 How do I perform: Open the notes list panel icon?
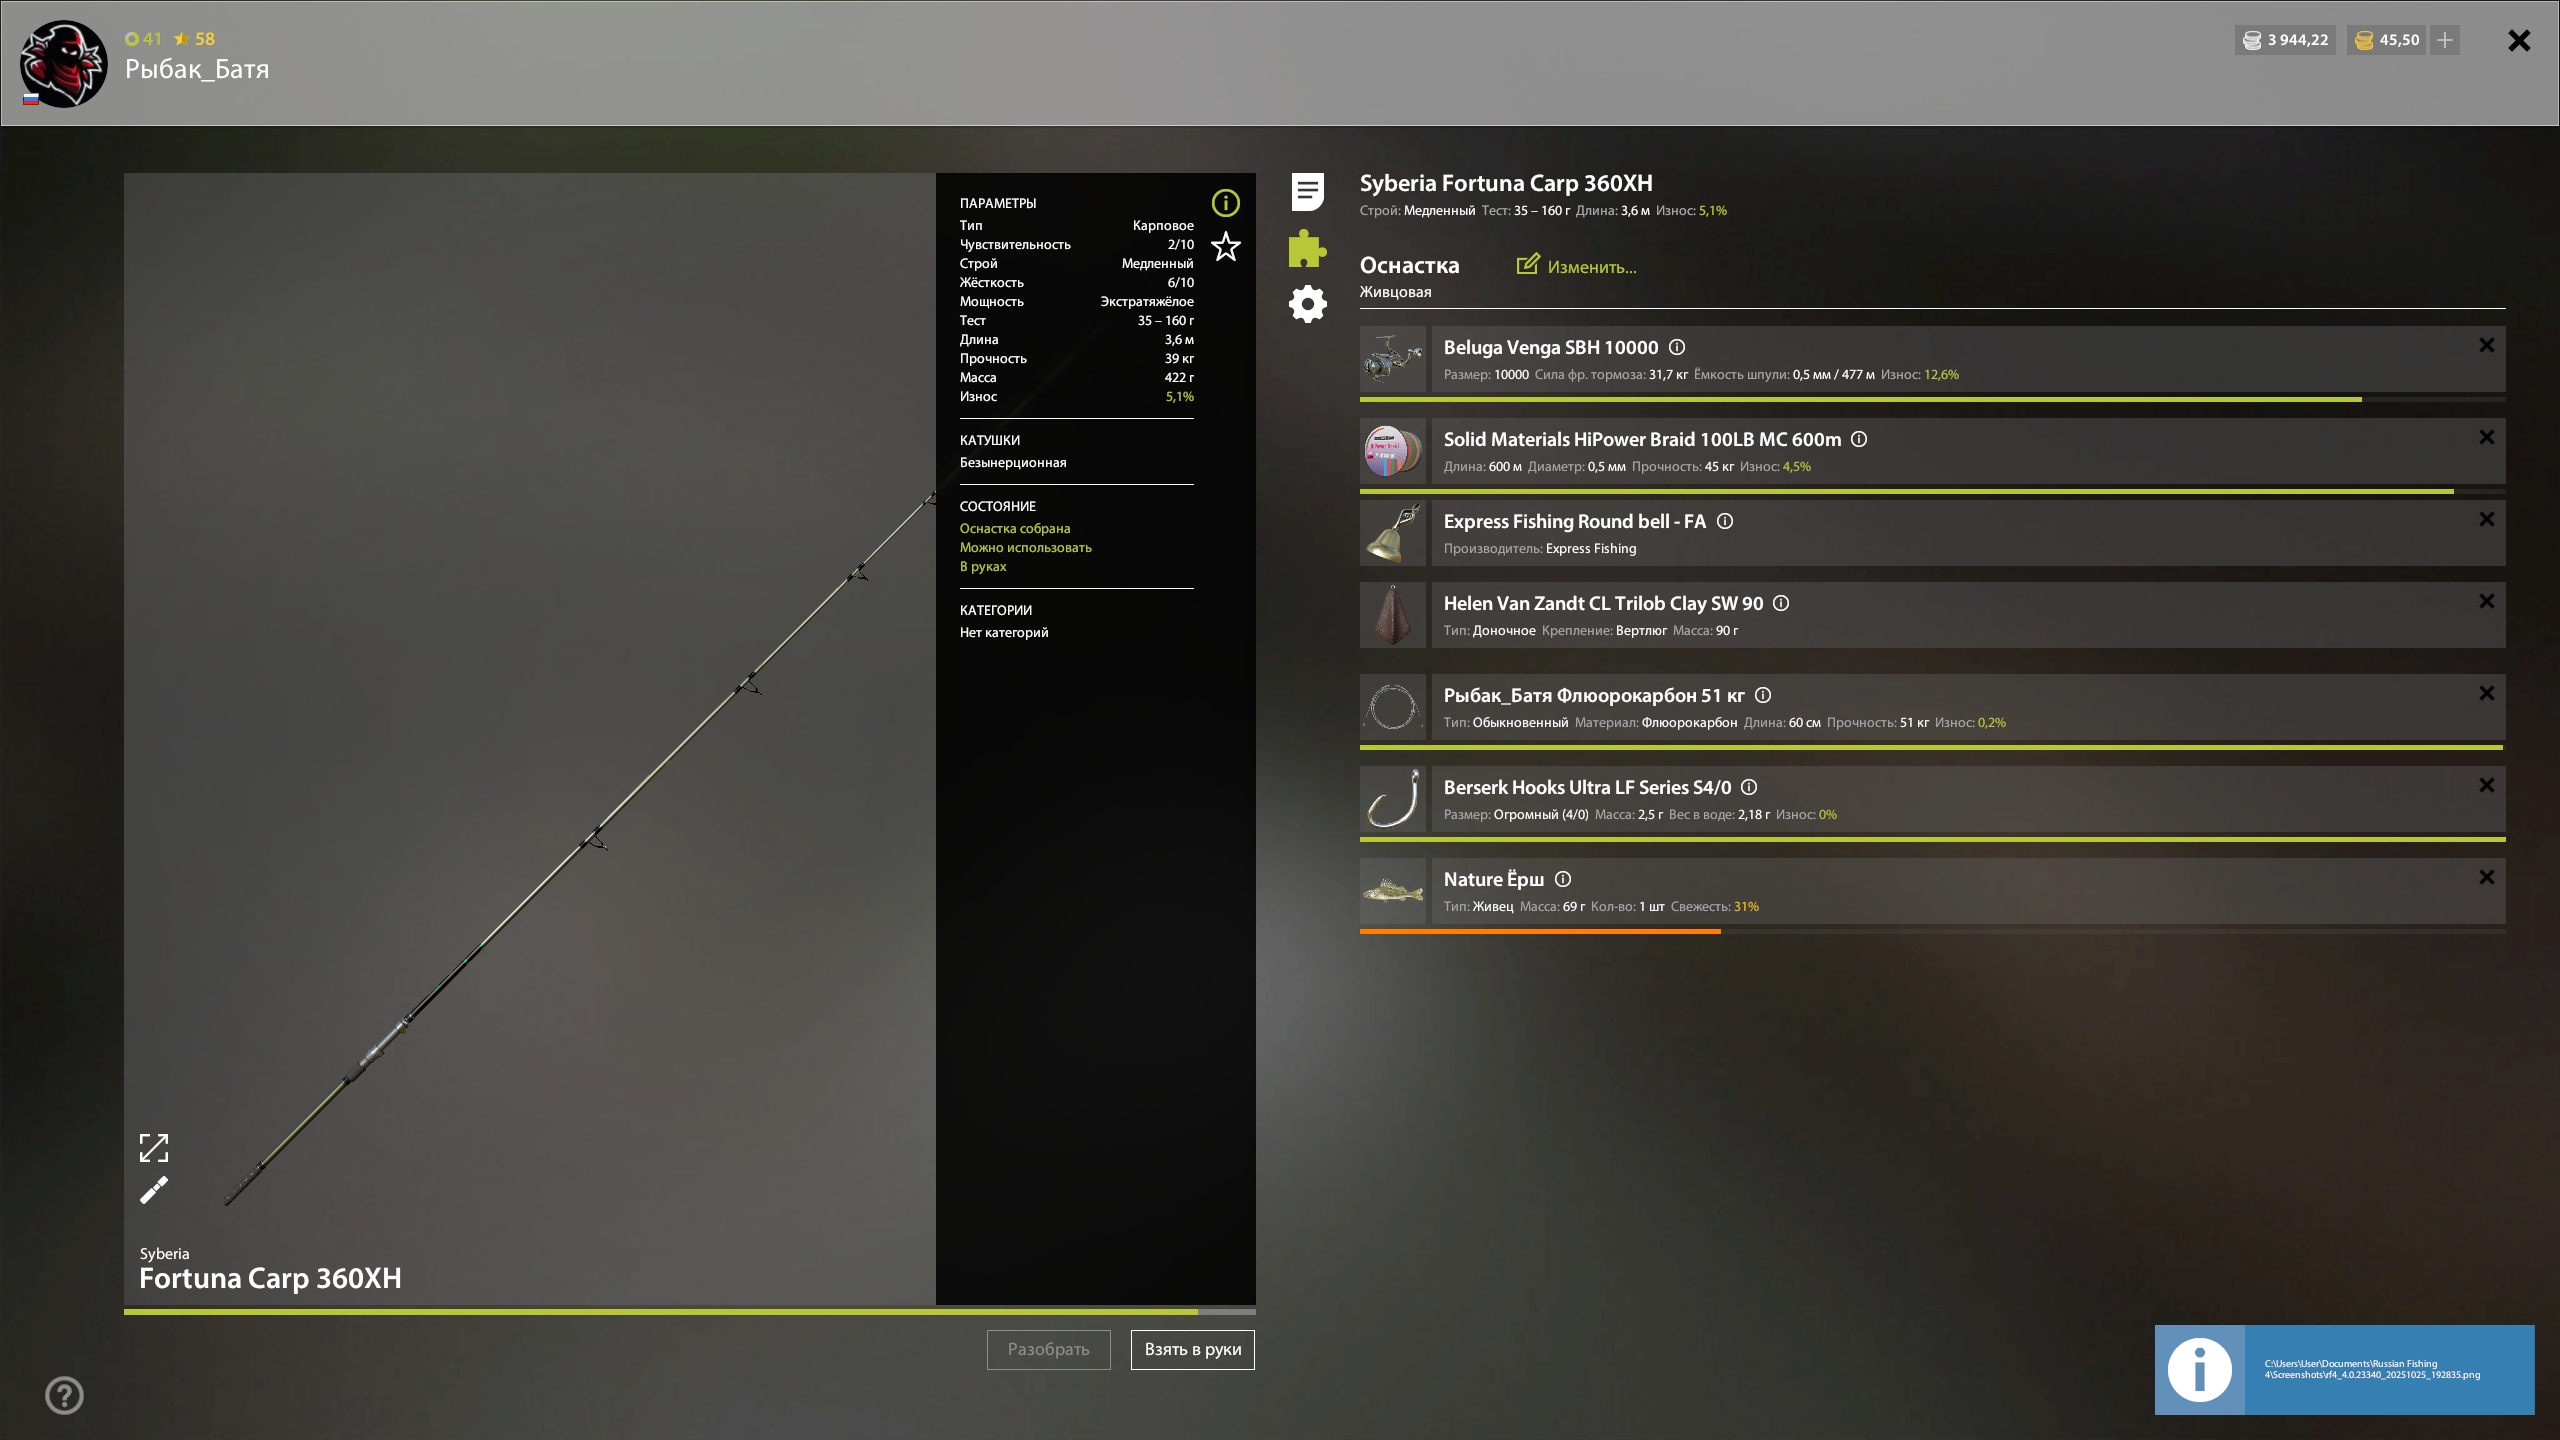click(x=1307, y=191)
